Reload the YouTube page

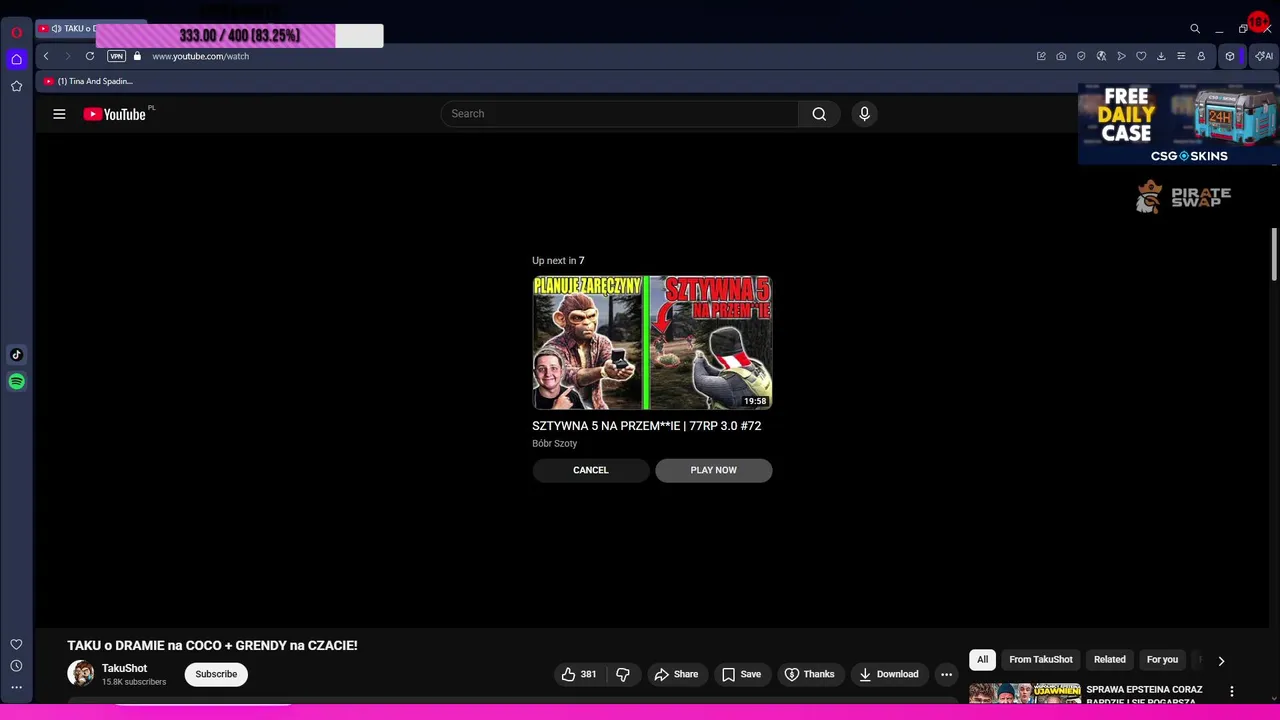click(x=90, y=56)
